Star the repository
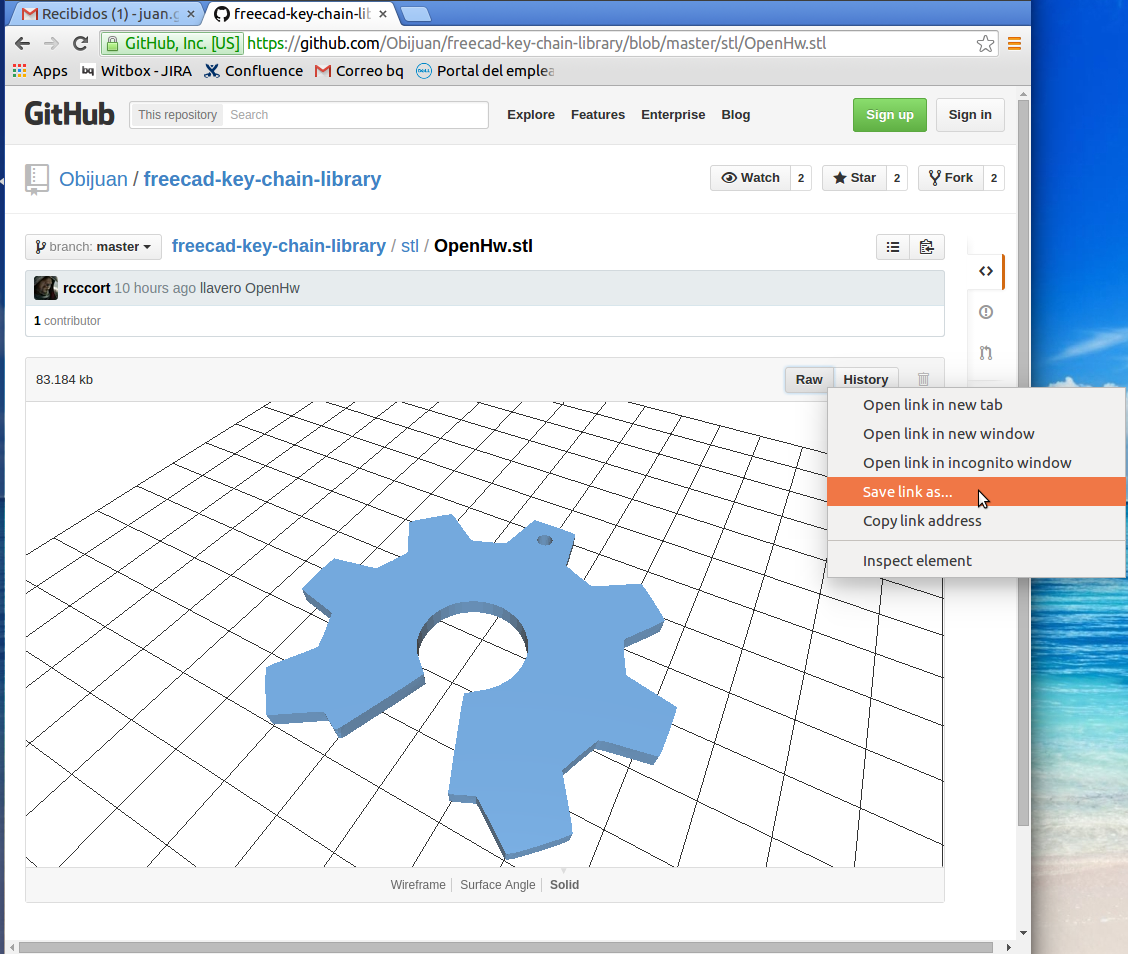Screen dimensions: 1128x954 click(x=854, y=178)
